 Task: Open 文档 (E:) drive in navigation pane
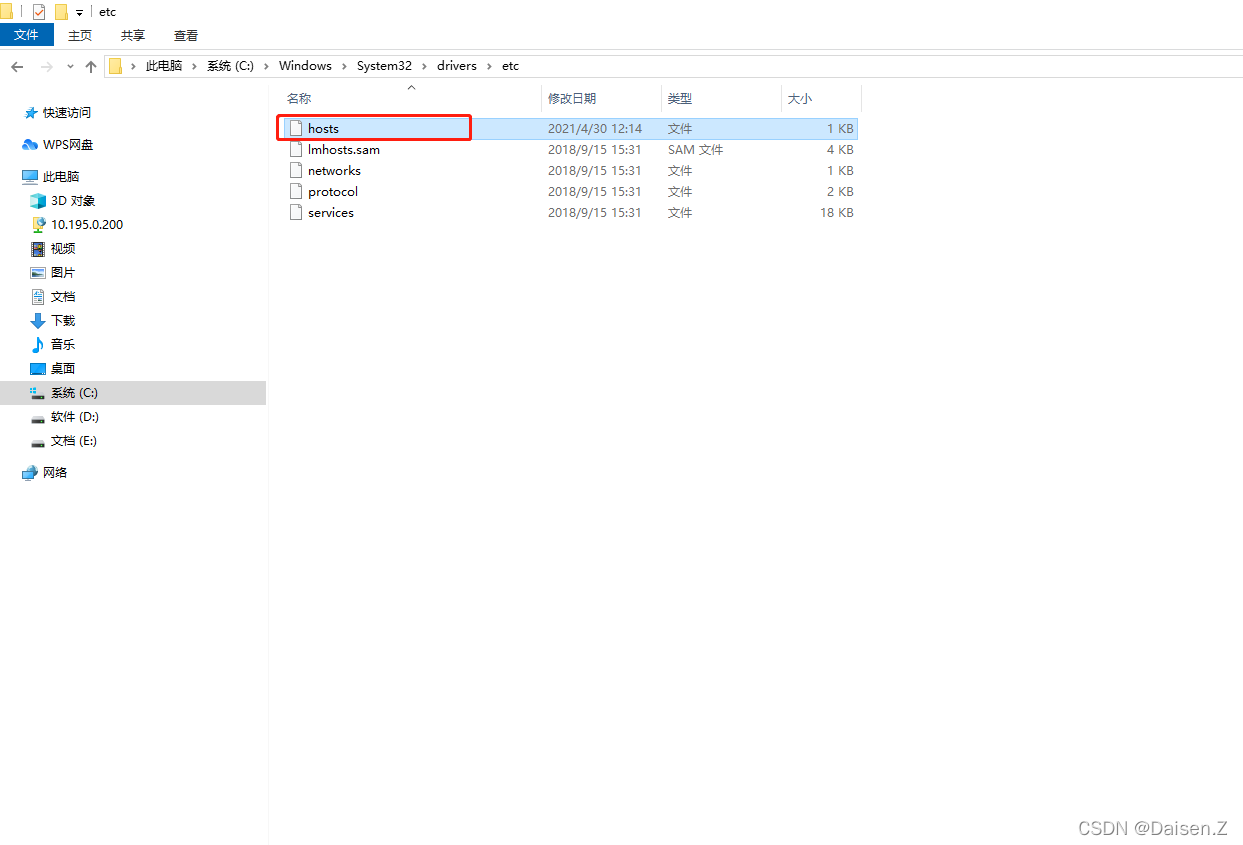click(74, 441)
